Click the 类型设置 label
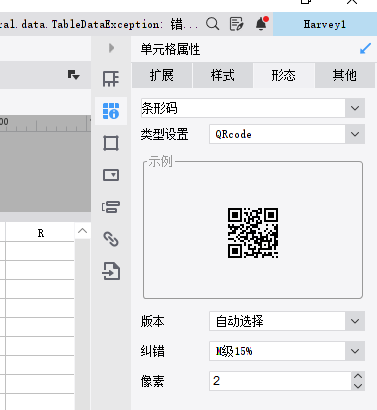 (164, 134)
